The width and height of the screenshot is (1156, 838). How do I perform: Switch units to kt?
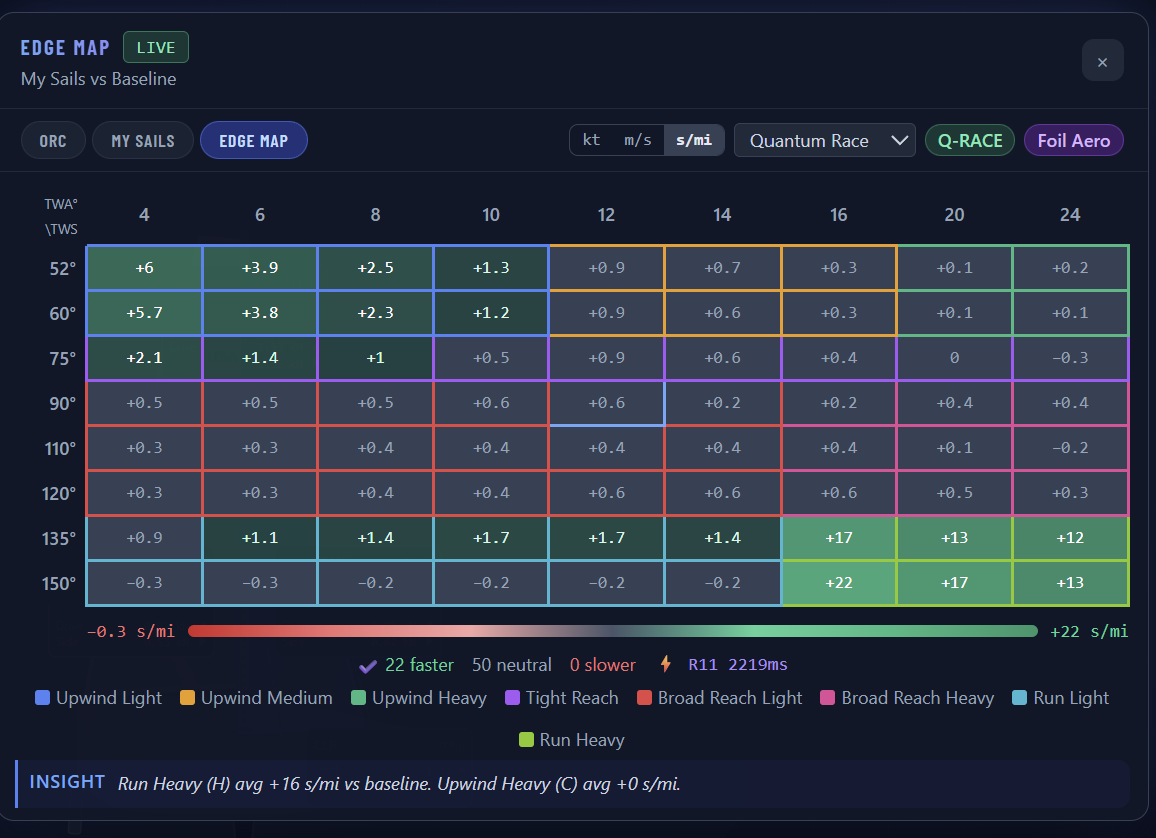coord(591,140)
